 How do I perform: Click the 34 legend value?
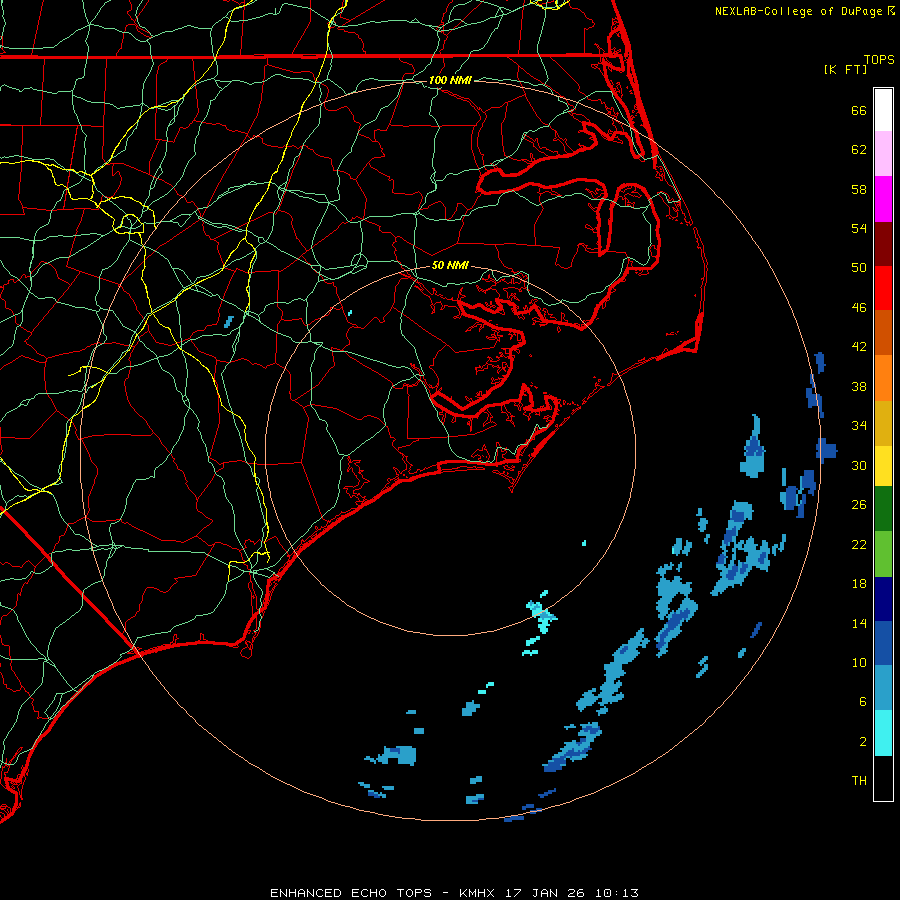point(859,426)
